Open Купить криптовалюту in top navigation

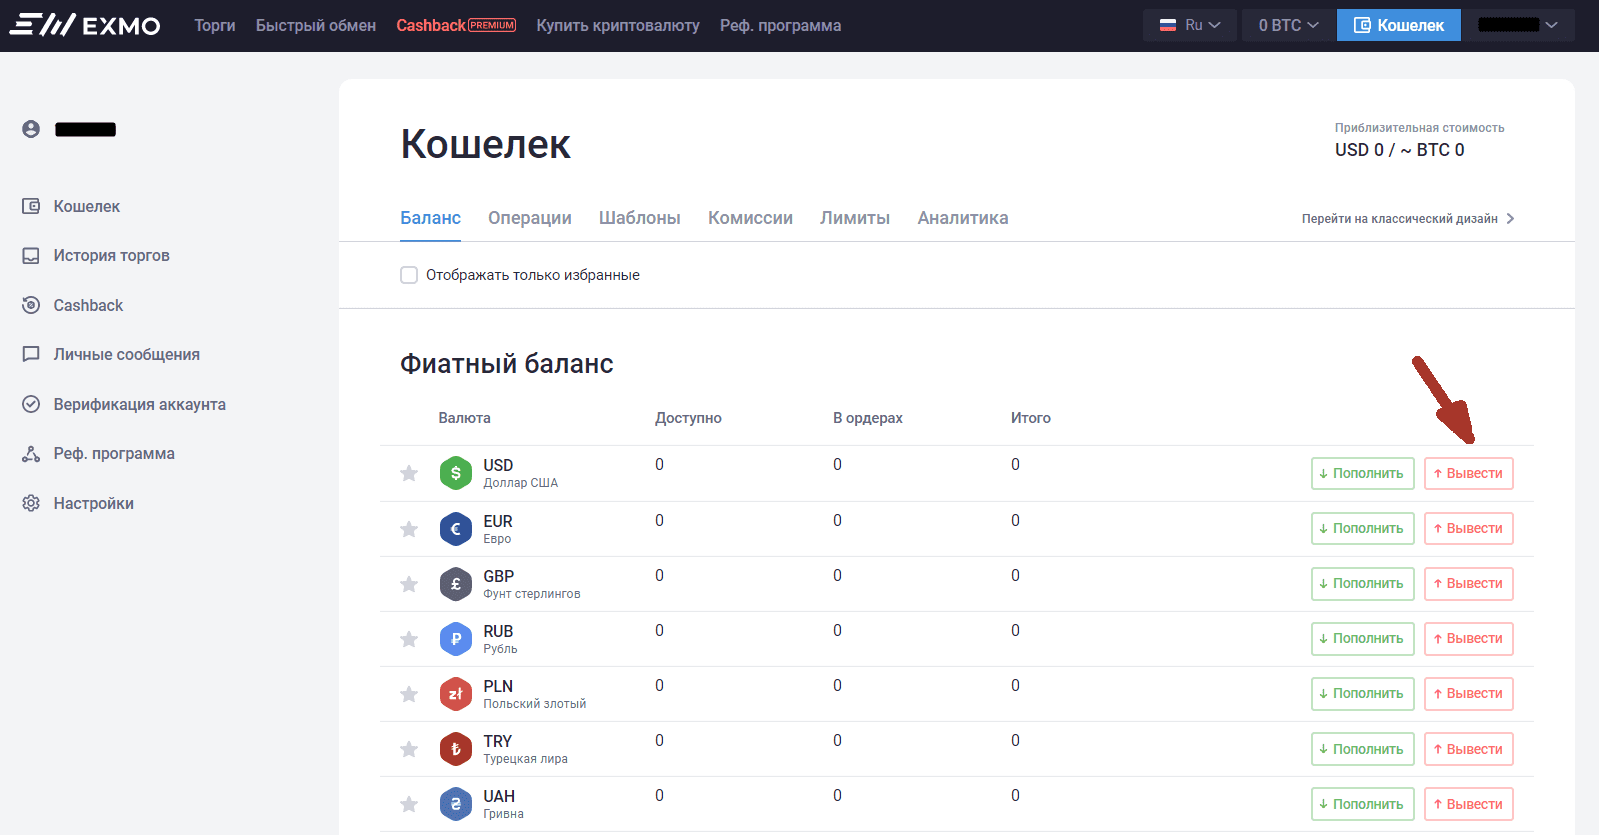[618, 25]
